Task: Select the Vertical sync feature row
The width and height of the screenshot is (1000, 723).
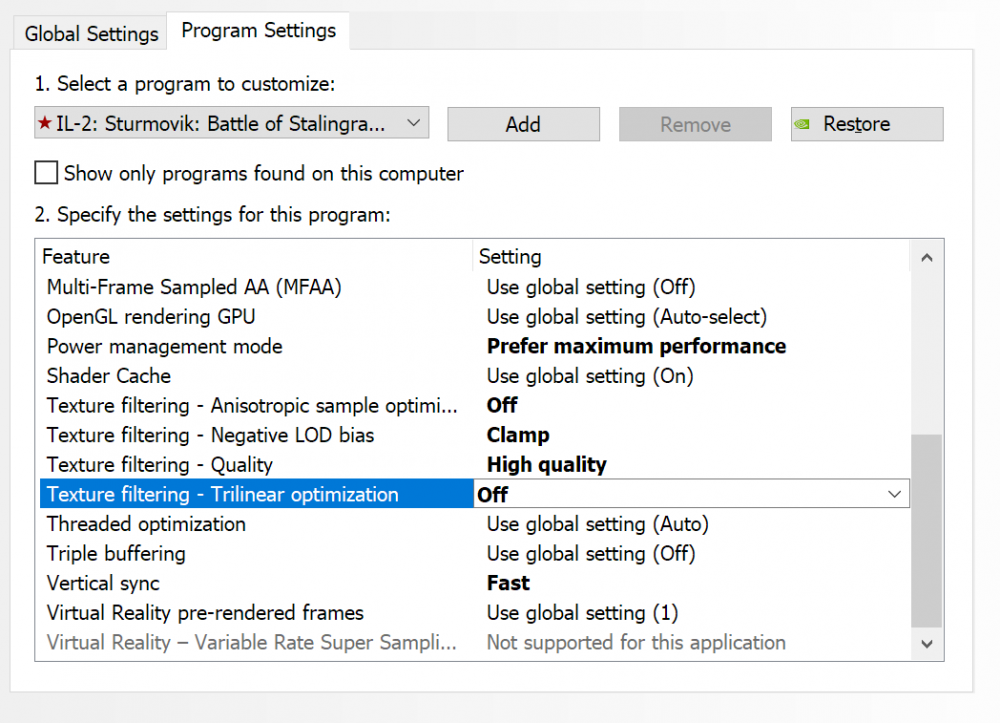Action: [103, 583]
